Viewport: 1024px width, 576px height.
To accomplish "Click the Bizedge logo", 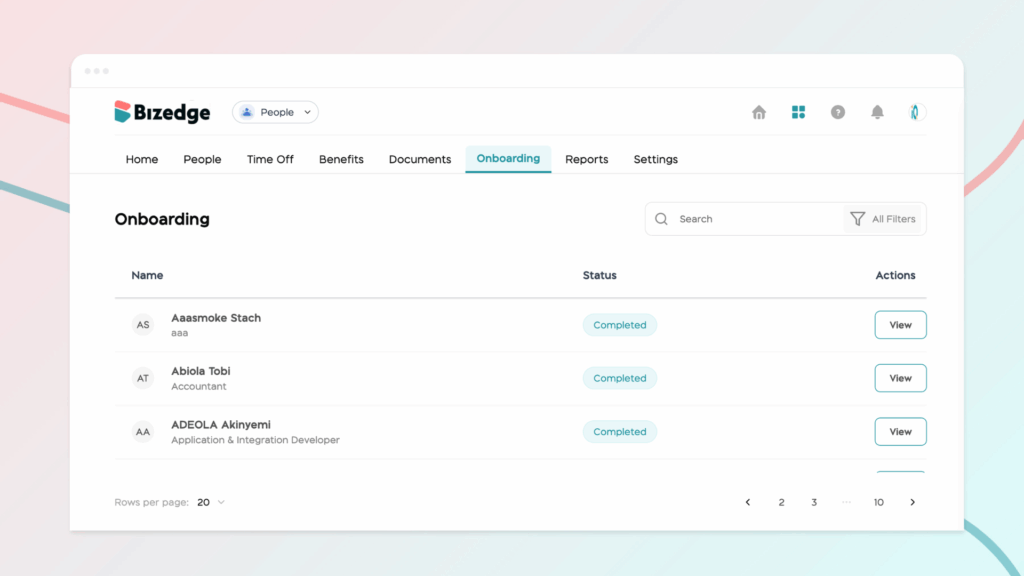I will click(163, 112).
